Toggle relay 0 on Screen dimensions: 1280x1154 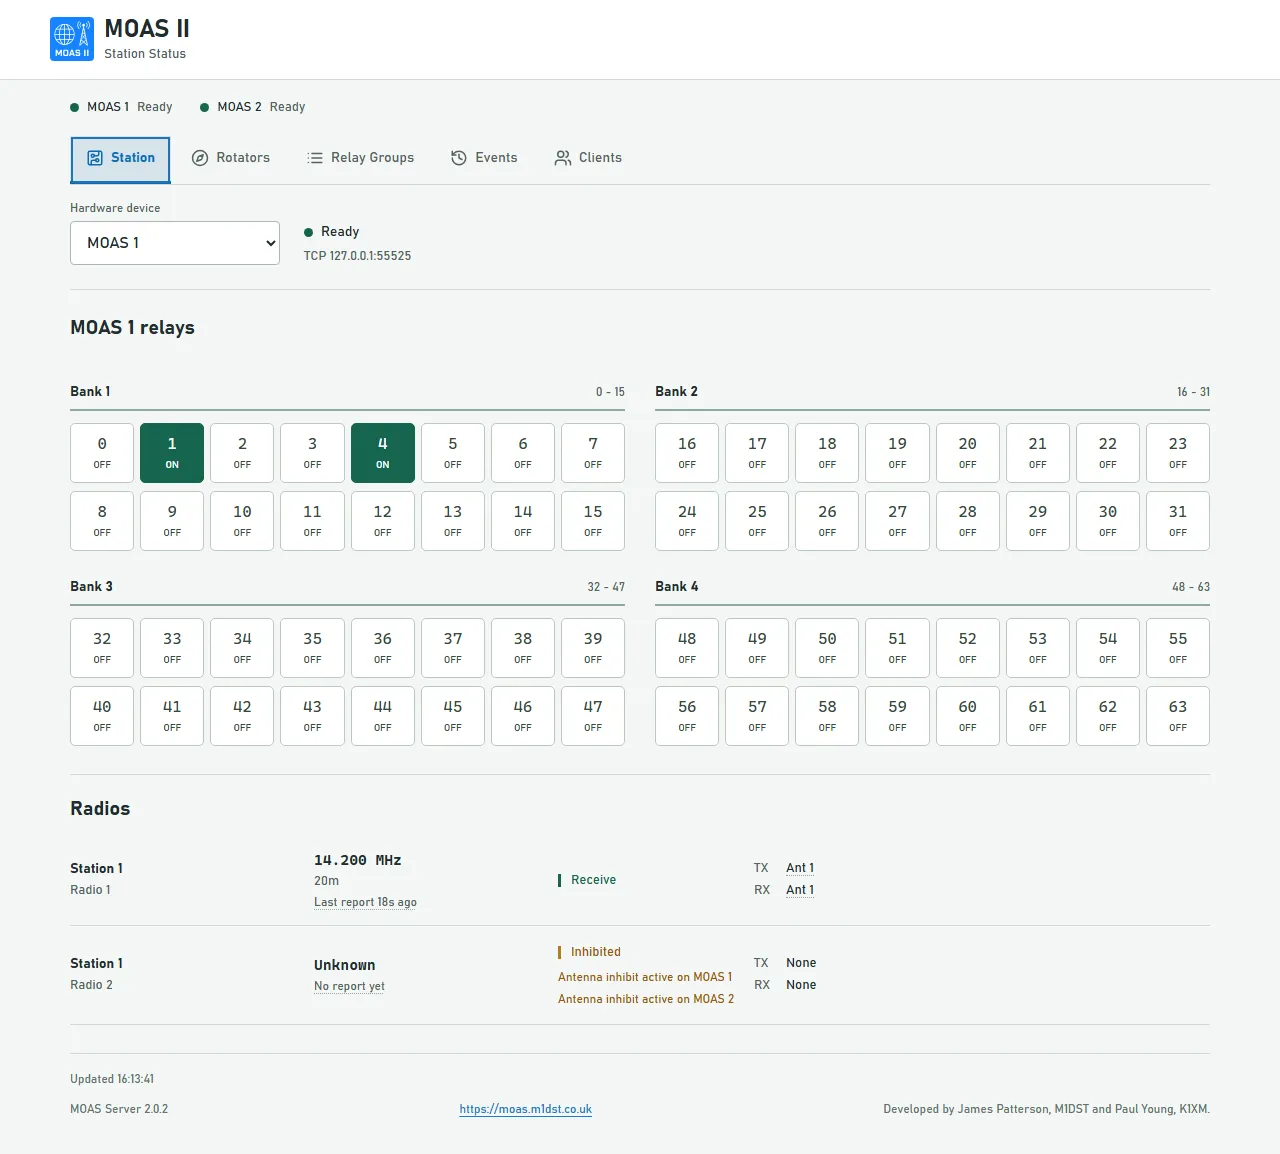tap(102, 453)
